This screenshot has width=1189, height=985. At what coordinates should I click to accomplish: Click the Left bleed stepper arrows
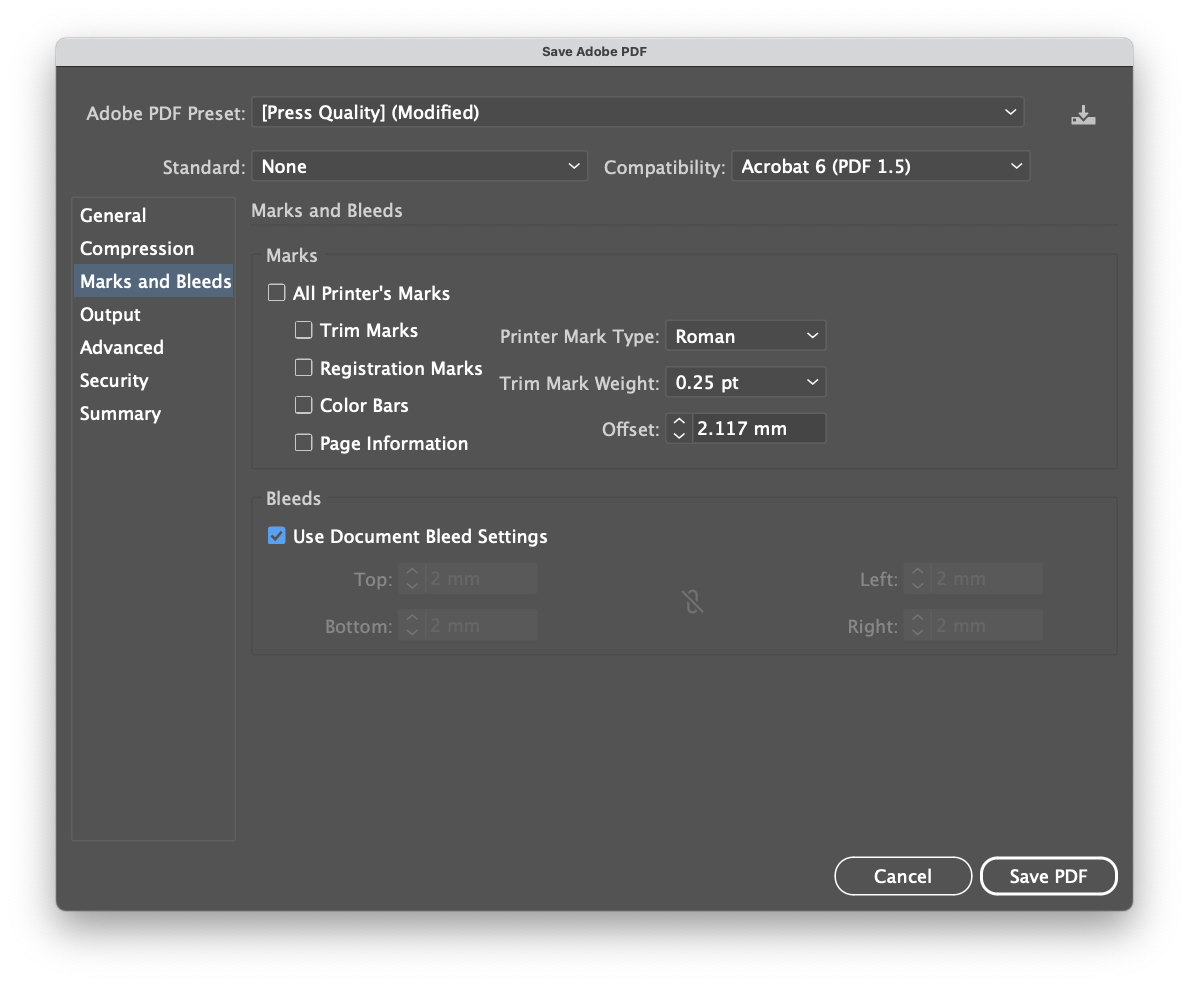coord(917,579)
